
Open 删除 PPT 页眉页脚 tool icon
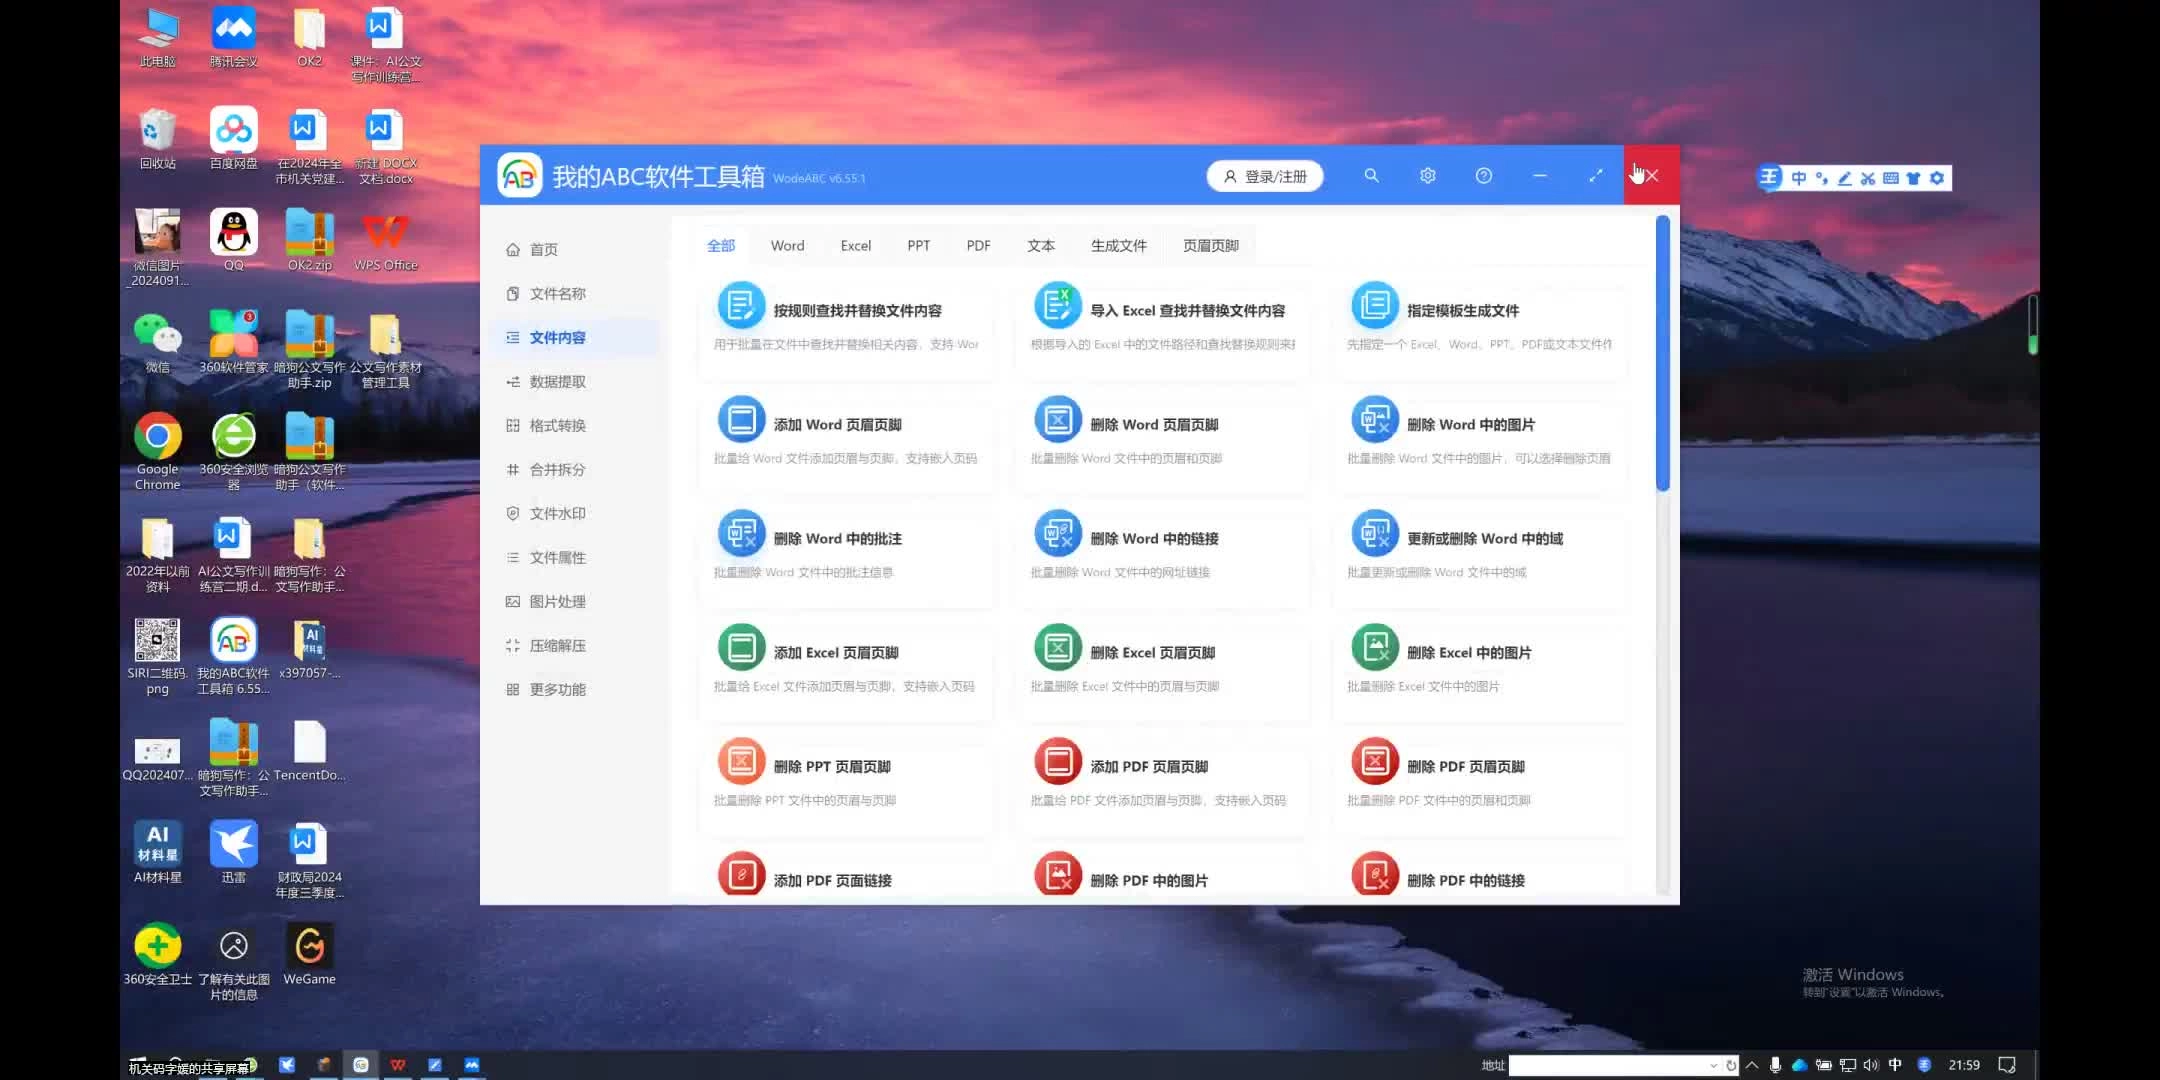pos(741,762)
